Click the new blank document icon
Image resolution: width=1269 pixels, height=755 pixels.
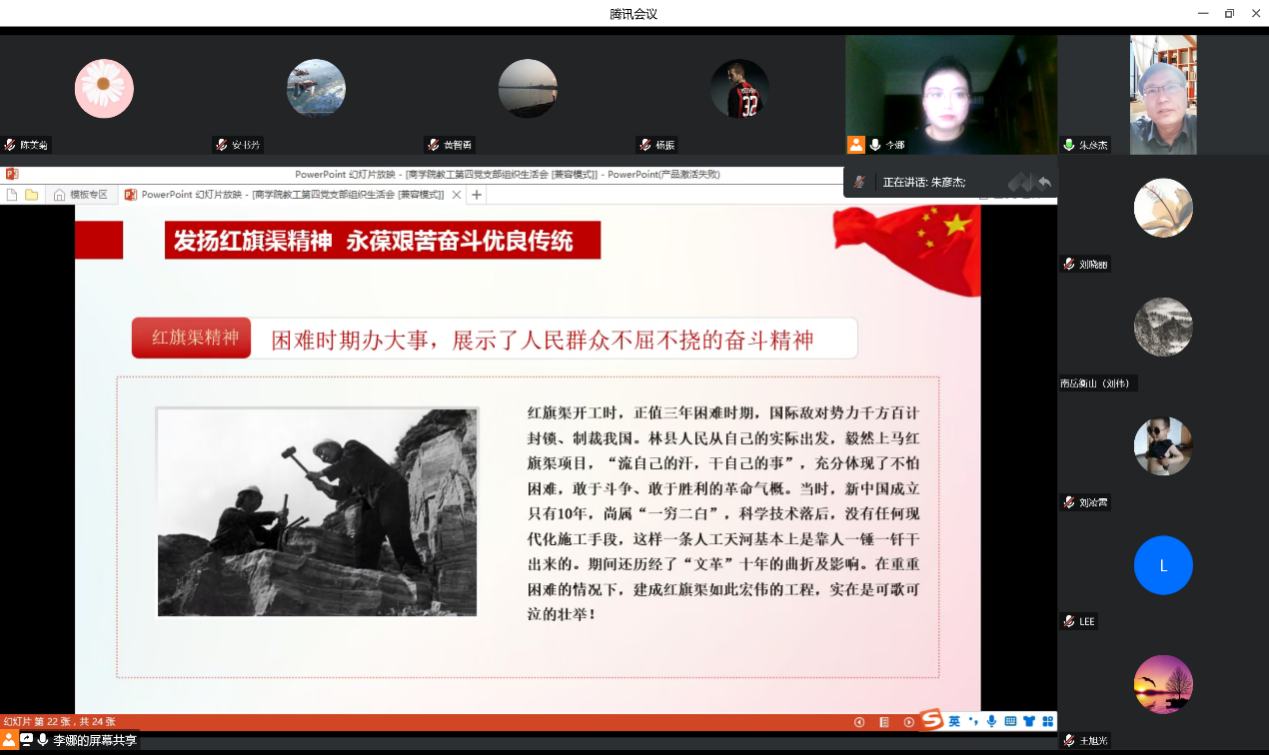(x=12, y=195)
